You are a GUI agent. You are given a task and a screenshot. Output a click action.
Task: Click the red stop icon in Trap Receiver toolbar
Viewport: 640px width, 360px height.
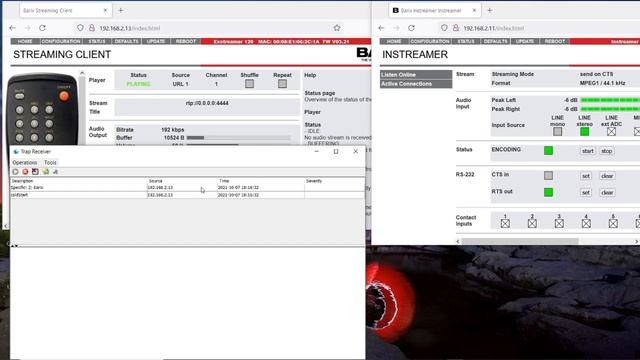25,172
